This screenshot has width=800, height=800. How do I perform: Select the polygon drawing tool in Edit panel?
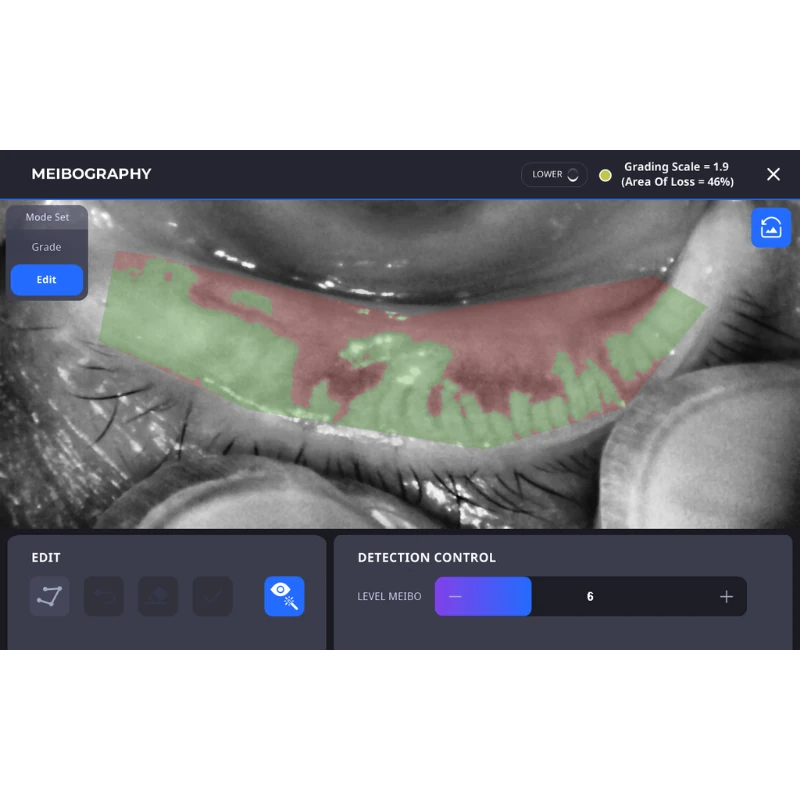coord(50,596)
